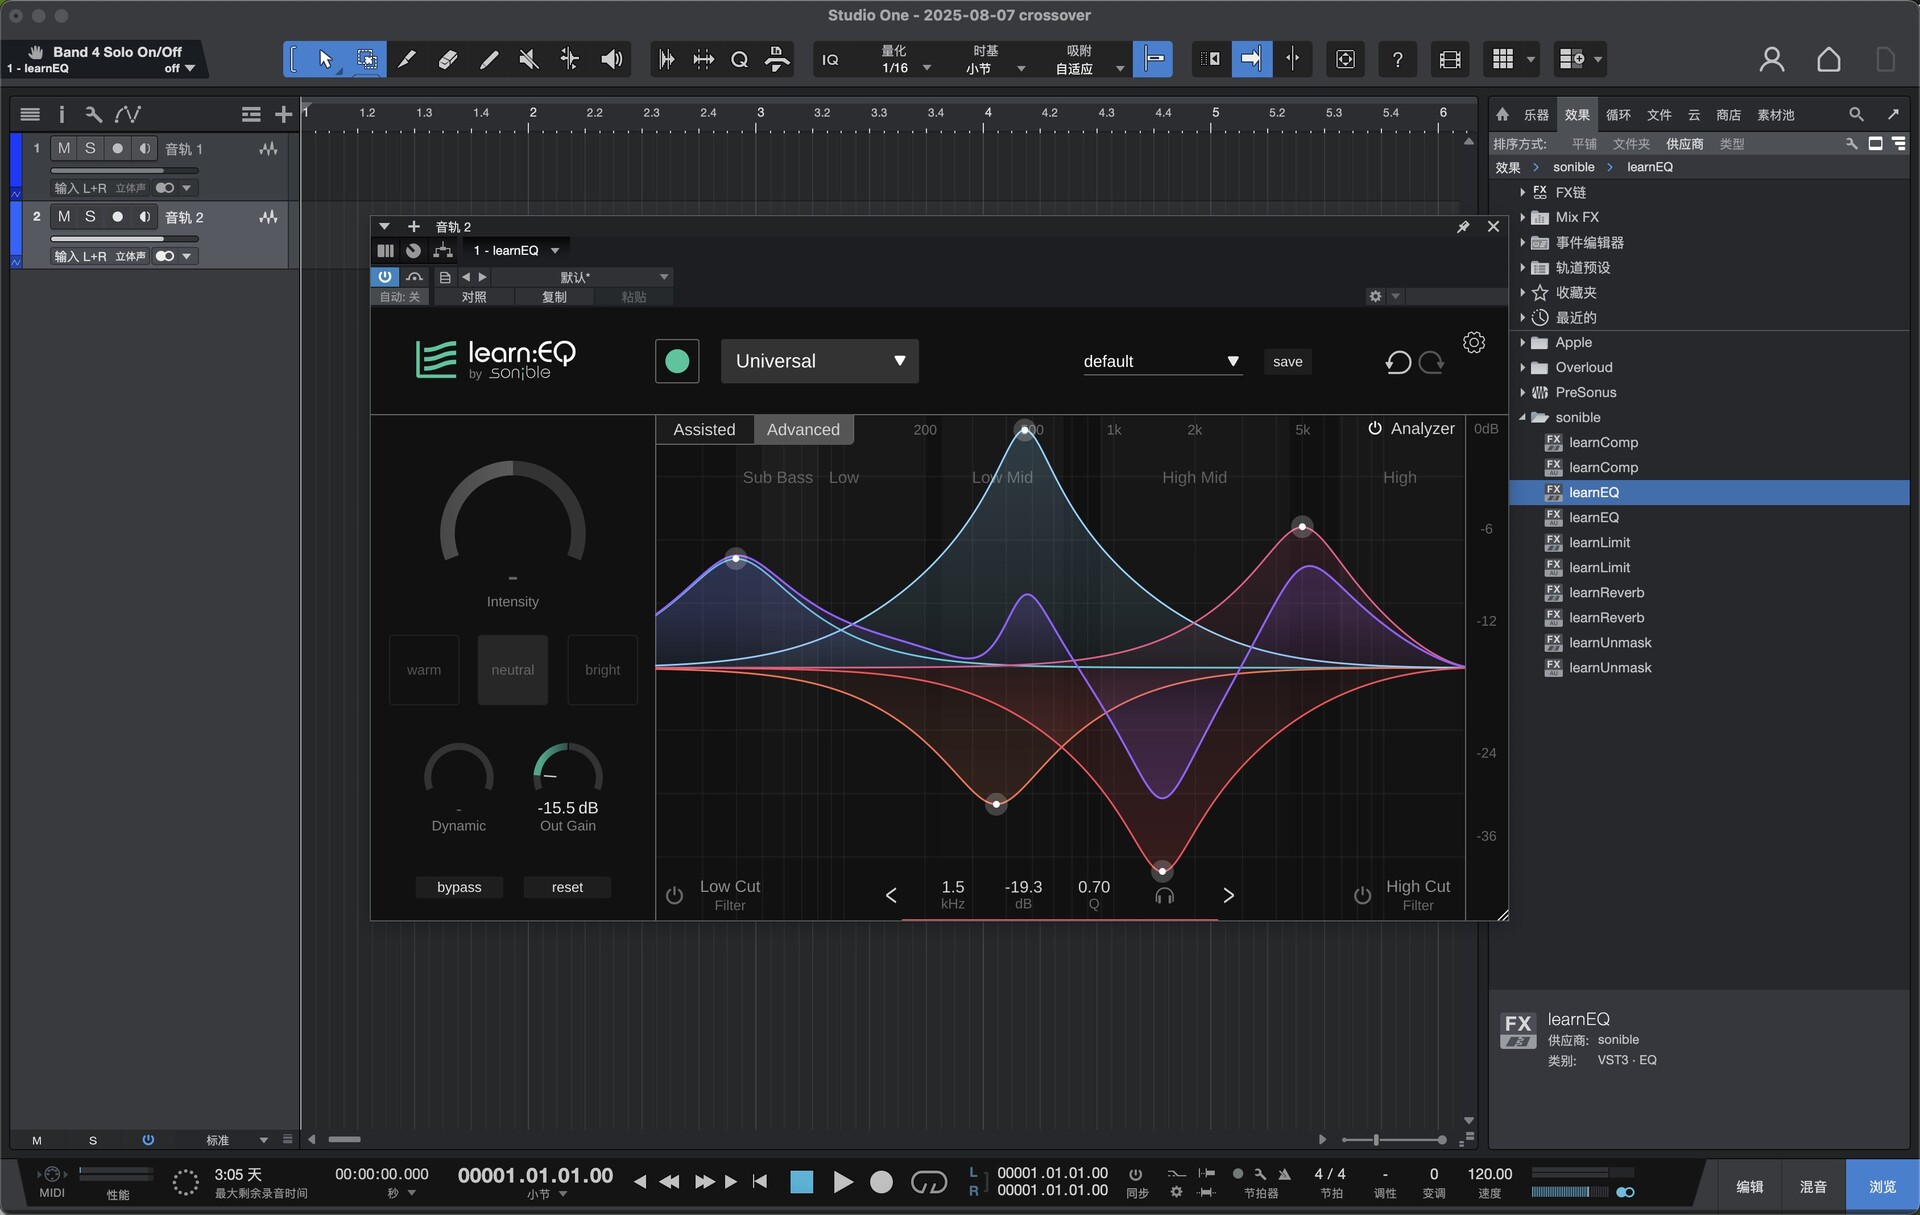Viewport: 1920px width, 1215px height.
Task: Search the browser with magnifier icon
Action: (1856, 114)
